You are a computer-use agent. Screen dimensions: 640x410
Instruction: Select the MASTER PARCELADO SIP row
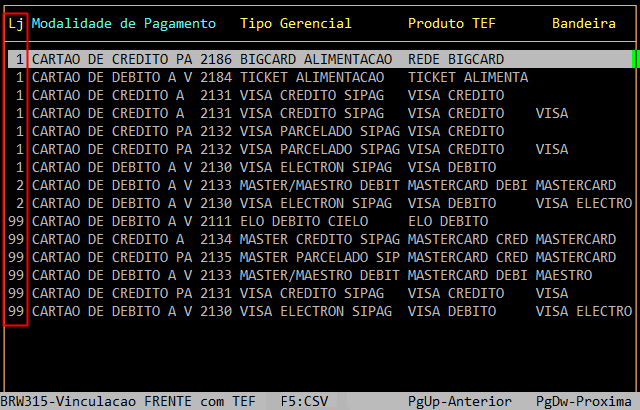pyautogui.click(x=320, y=257)
